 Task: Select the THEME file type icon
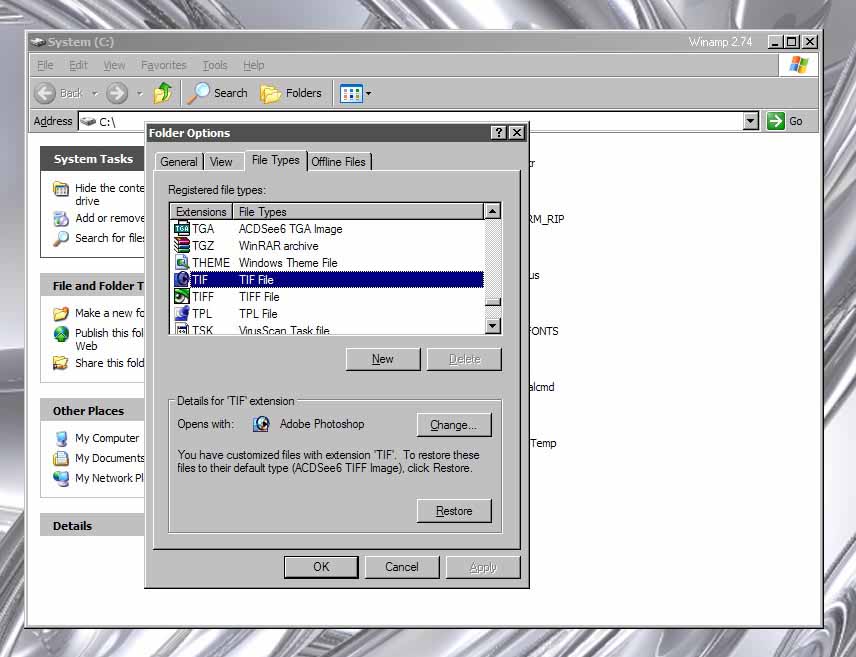click(181, 262)
